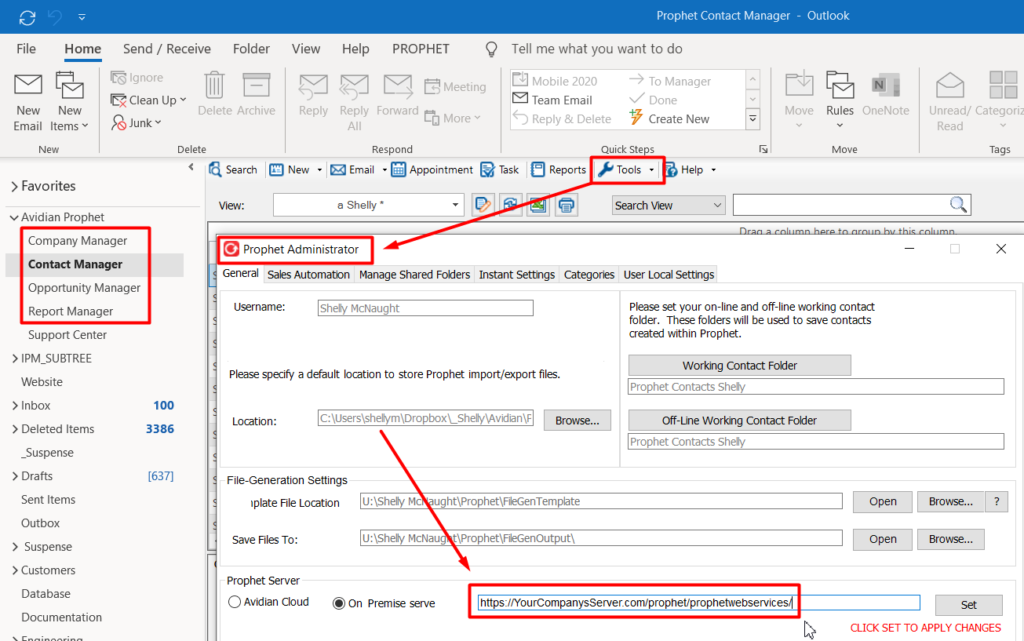Expand the Quick Steps gallery
The width and height of the screenshot is (1024, 641).
[x=753, y=119]
